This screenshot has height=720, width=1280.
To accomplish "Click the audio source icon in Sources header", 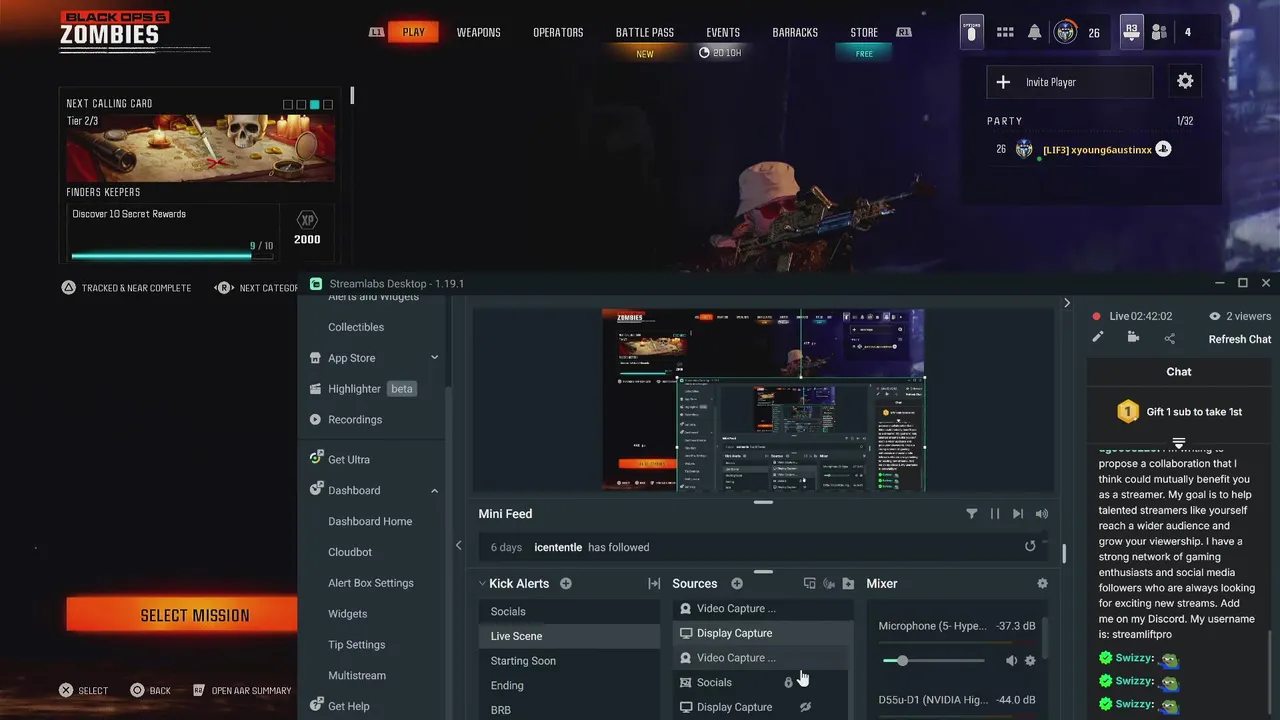I will tap(829, 583).
